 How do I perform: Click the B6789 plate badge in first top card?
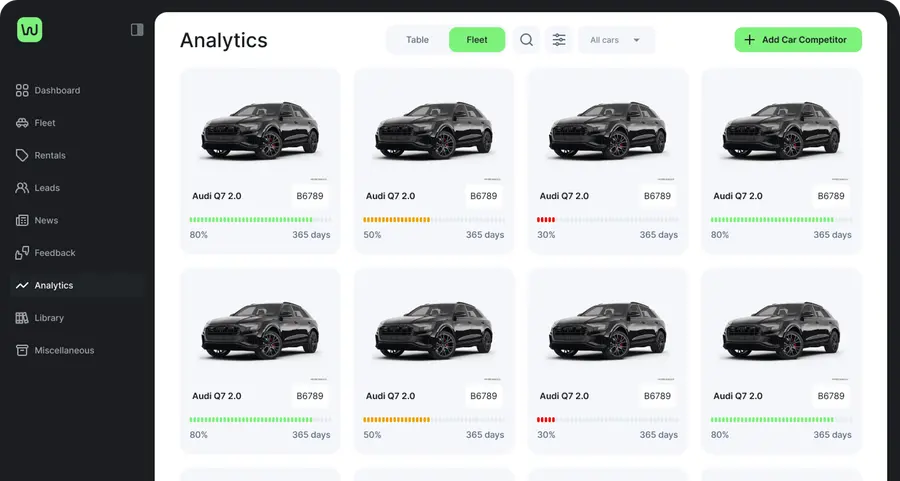[x=310, y=196]
